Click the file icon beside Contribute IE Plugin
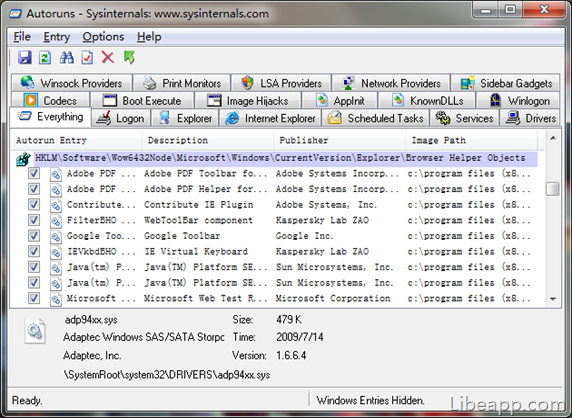This screenshot has height=418, width=572. (55, 205)
